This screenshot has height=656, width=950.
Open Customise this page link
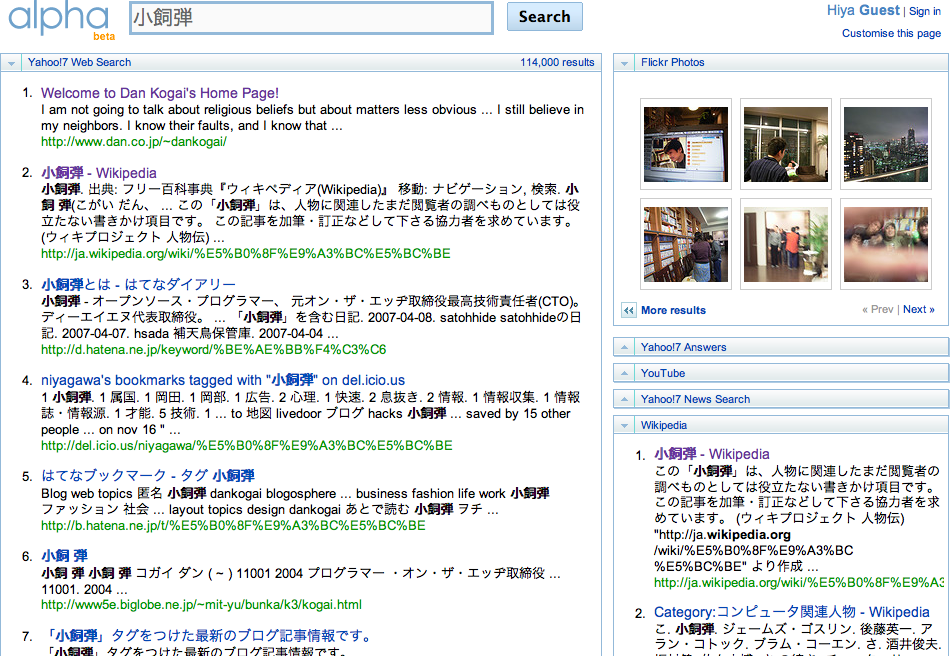pyautogui.click(x=891, y=33)
